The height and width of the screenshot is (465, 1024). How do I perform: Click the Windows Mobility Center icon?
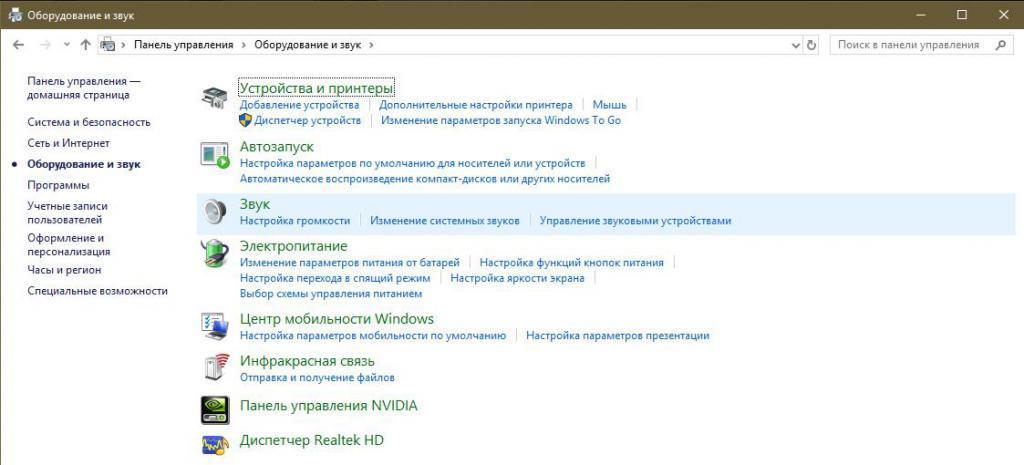(x=215, y=326)
